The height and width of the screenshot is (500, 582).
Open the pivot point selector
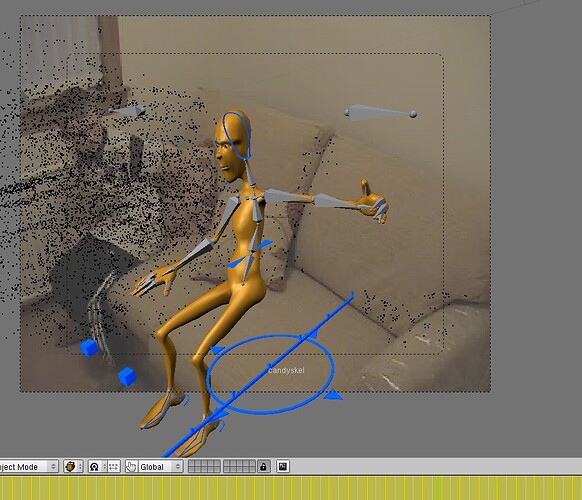pos(98,467)
